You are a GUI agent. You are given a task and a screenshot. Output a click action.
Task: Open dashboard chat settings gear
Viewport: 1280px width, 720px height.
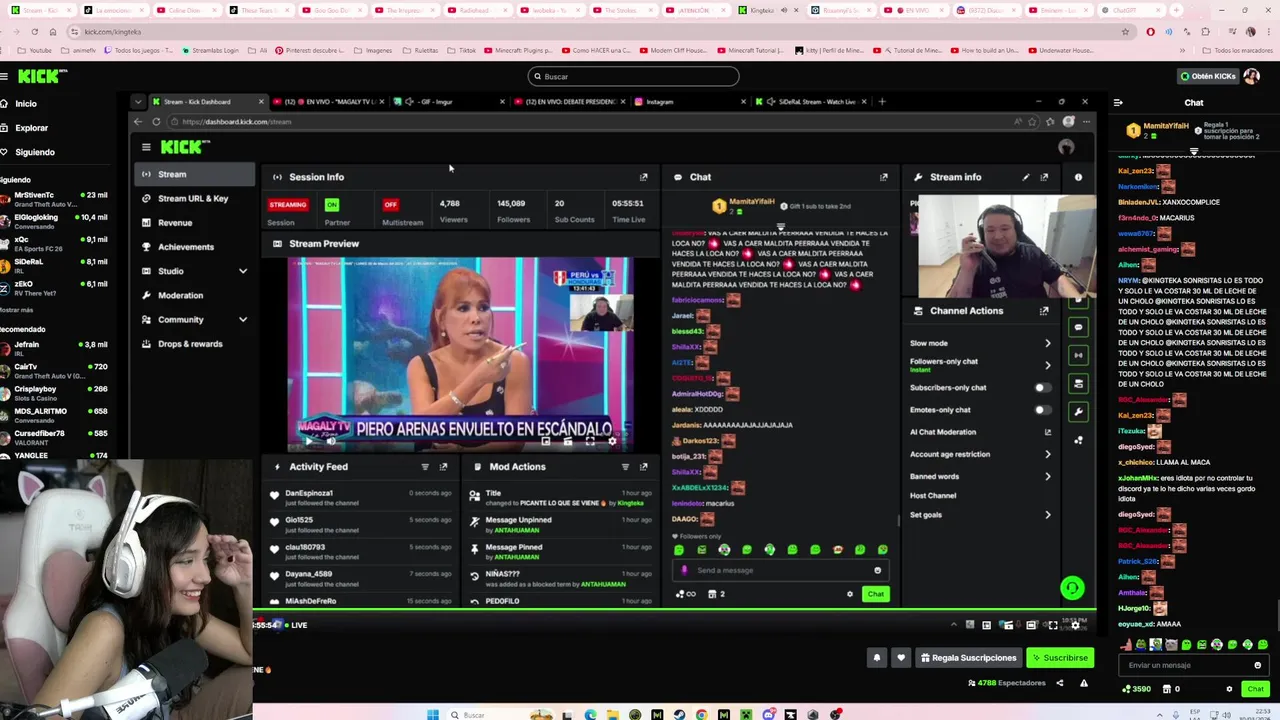850,594
